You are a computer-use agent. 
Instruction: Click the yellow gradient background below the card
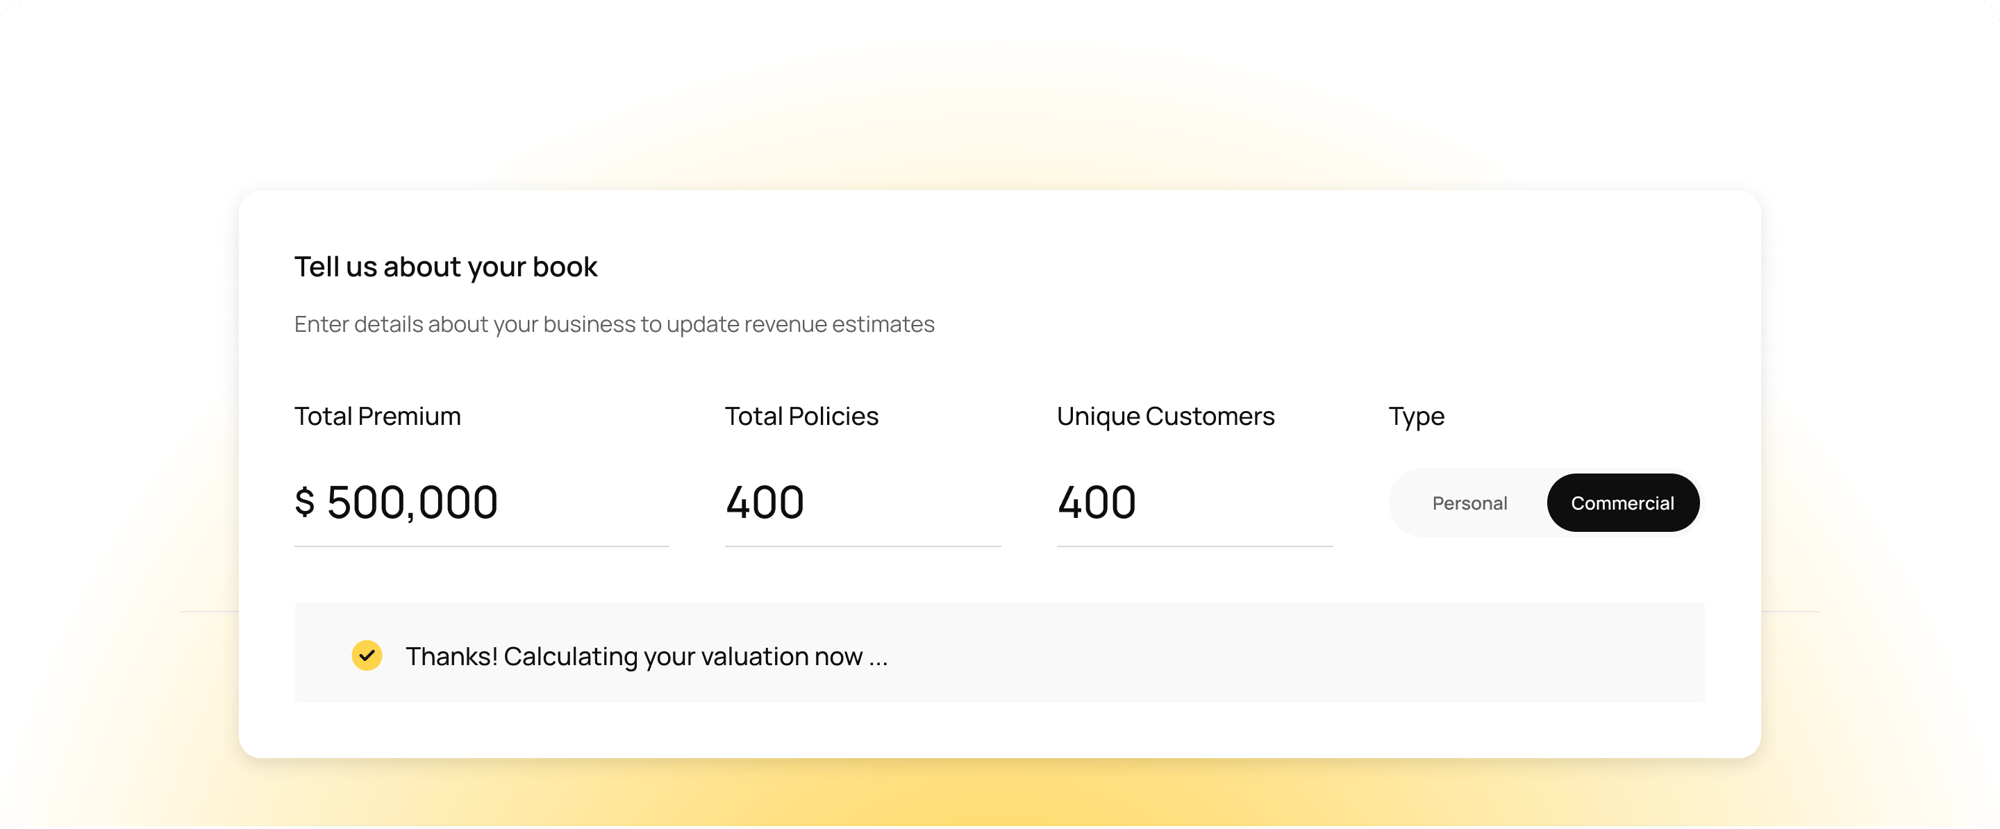[x=1000, y=795]
